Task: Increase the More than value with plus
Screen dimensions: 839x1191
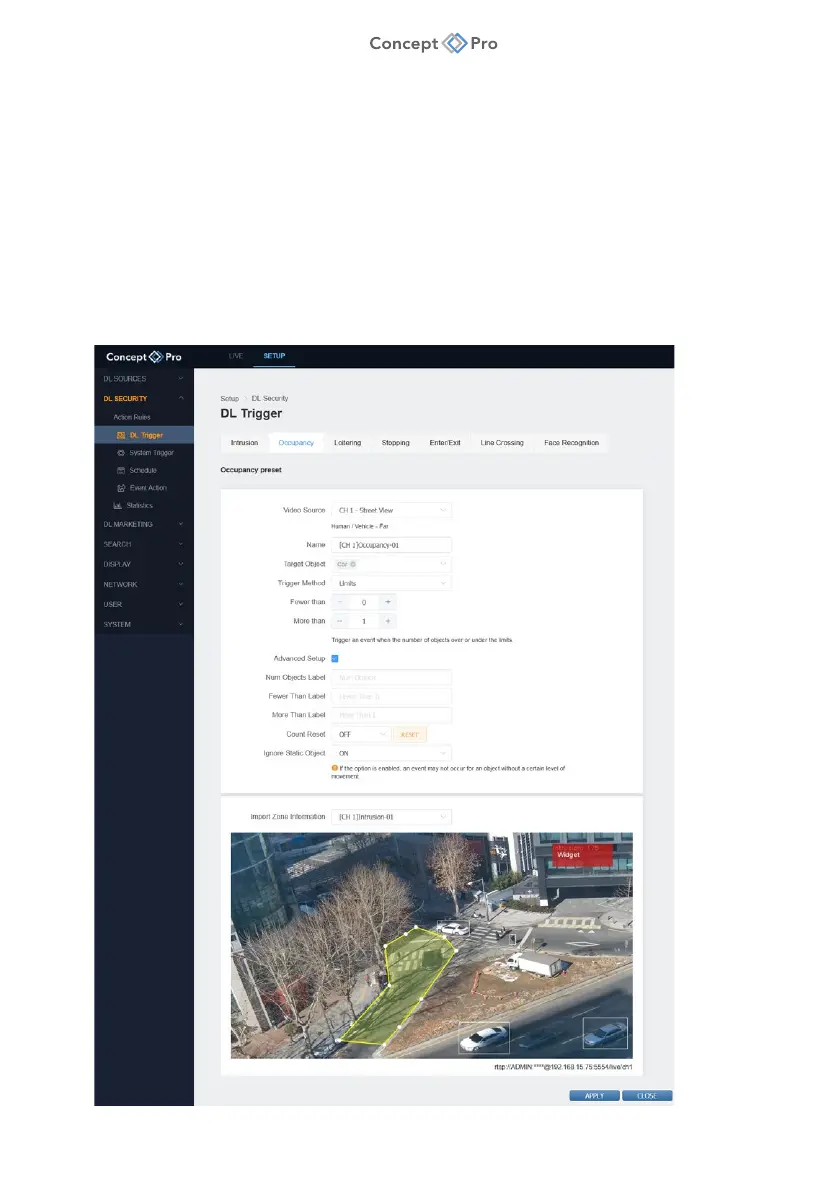Action: 388,622
